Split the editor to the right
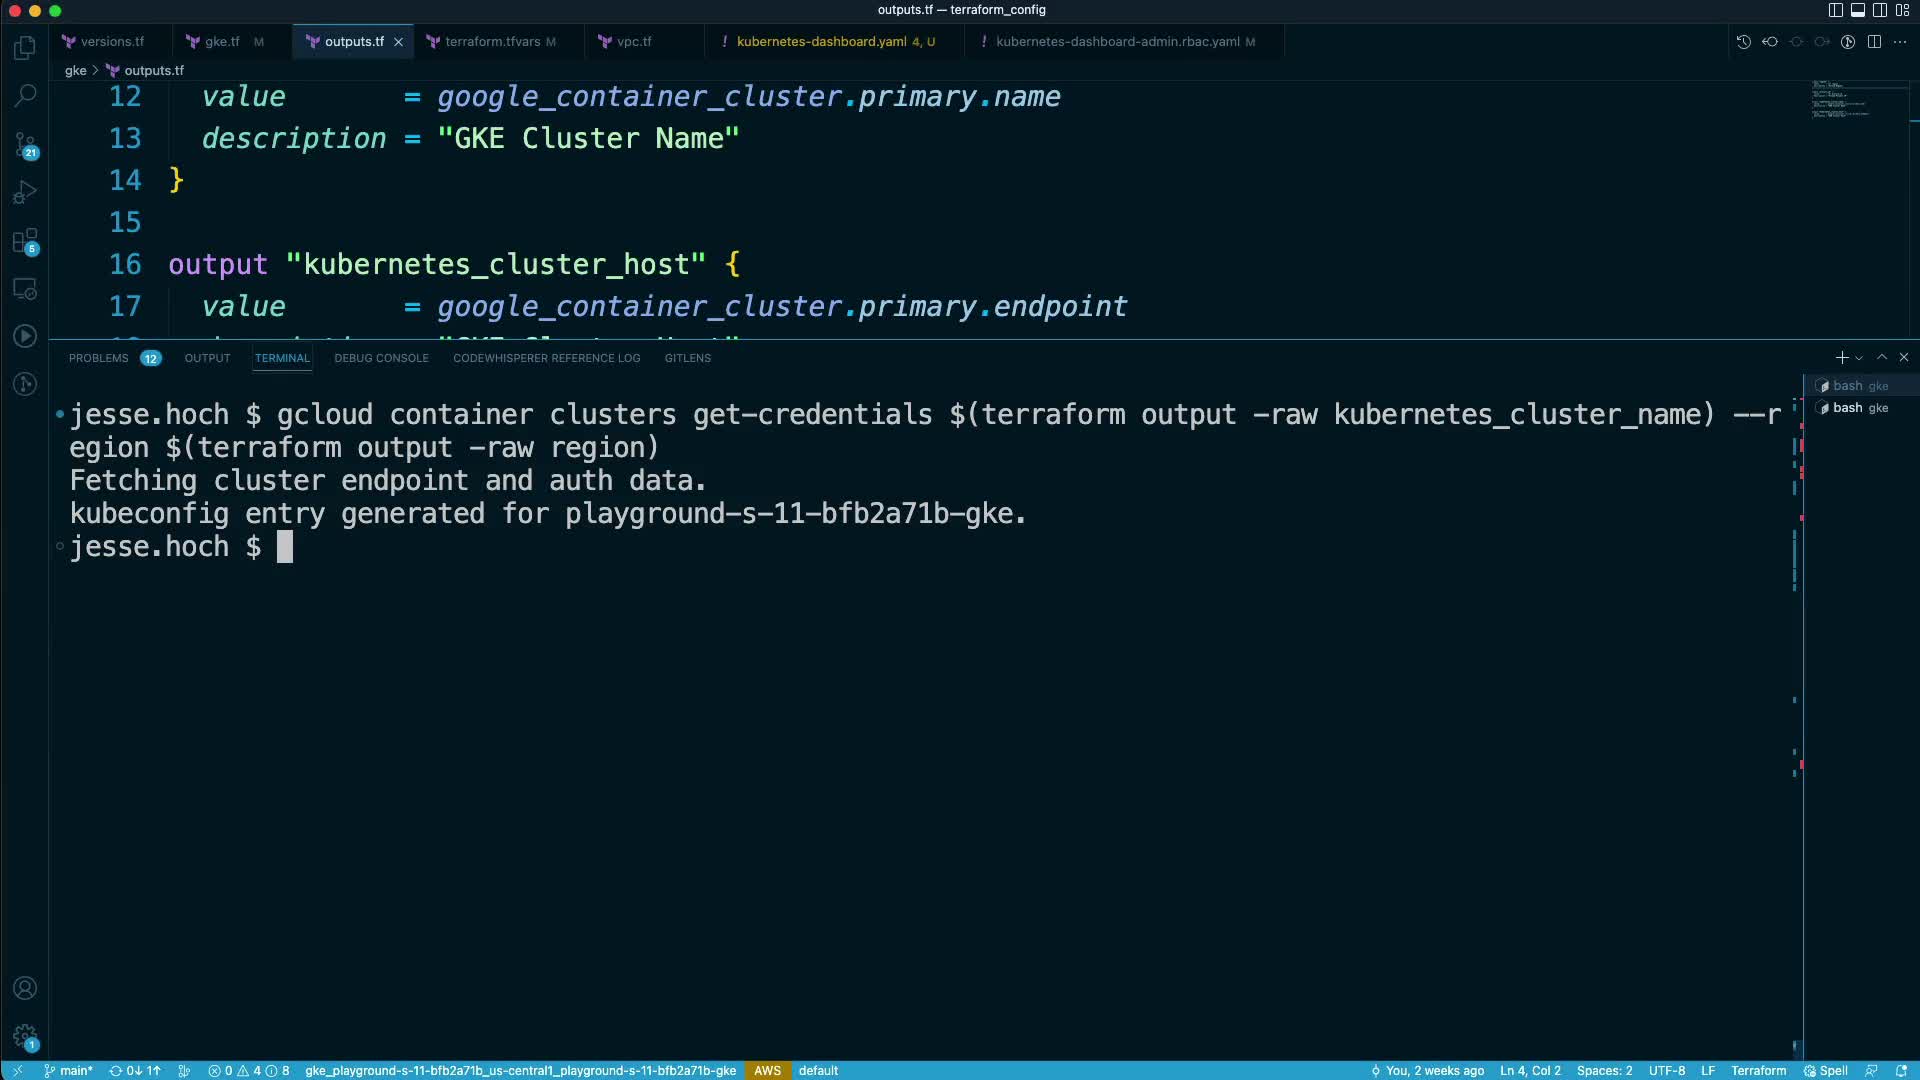 [1874, 42]
